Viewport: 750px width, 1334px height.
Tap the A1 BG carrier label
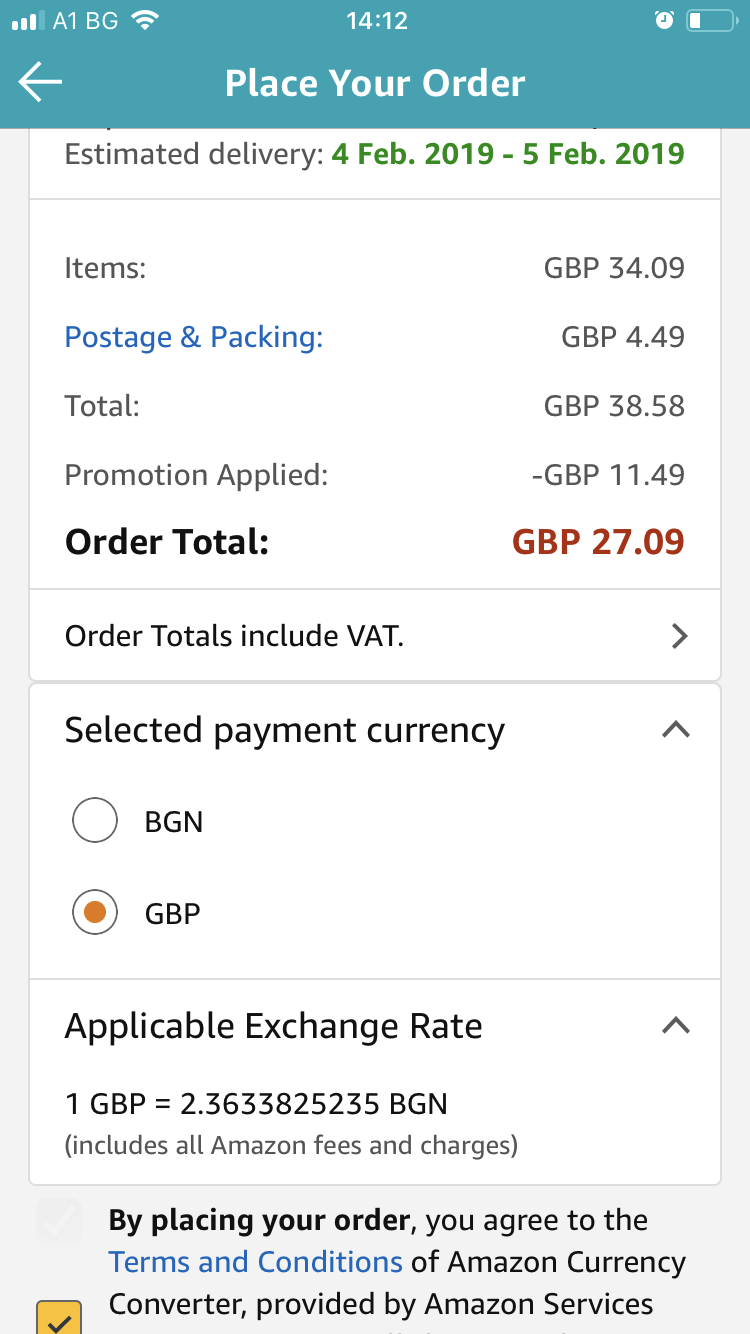tap(87, 21)
